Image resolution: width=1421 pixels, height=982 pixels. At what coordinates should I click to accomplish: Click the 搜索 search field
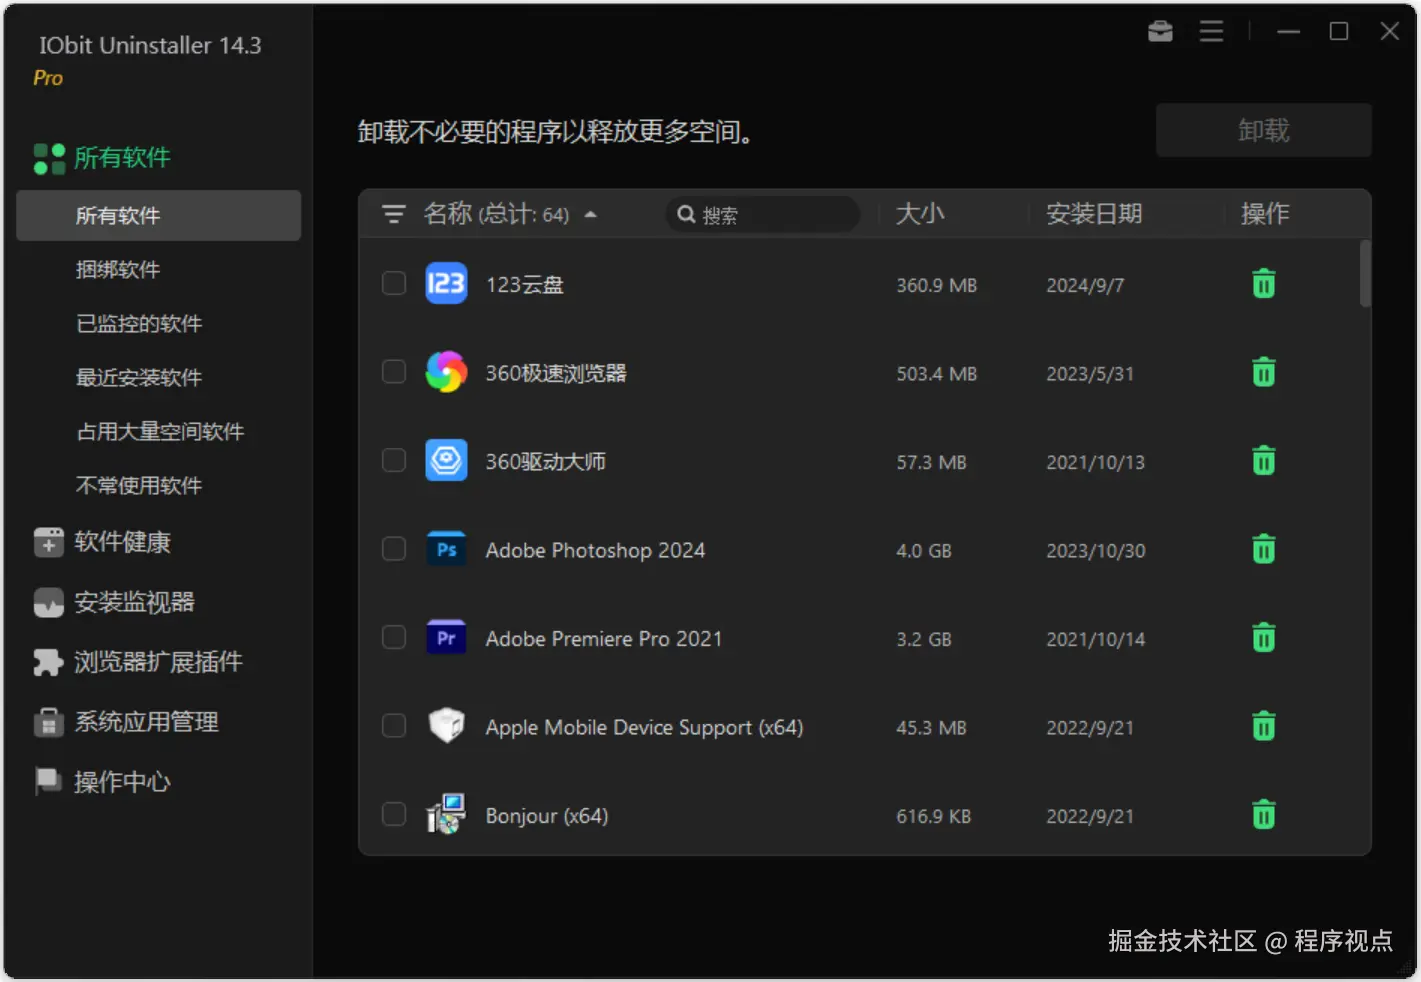pyautogui.click(x=762, y=214)
